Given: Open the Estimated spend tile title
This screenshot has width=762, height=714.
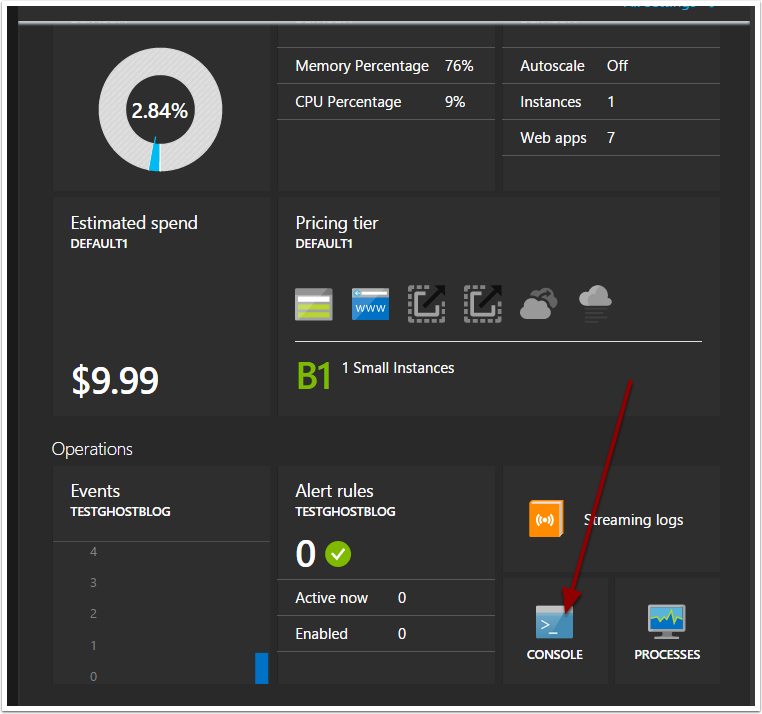Looking at the screenshot, I should (x=134, y=223).
